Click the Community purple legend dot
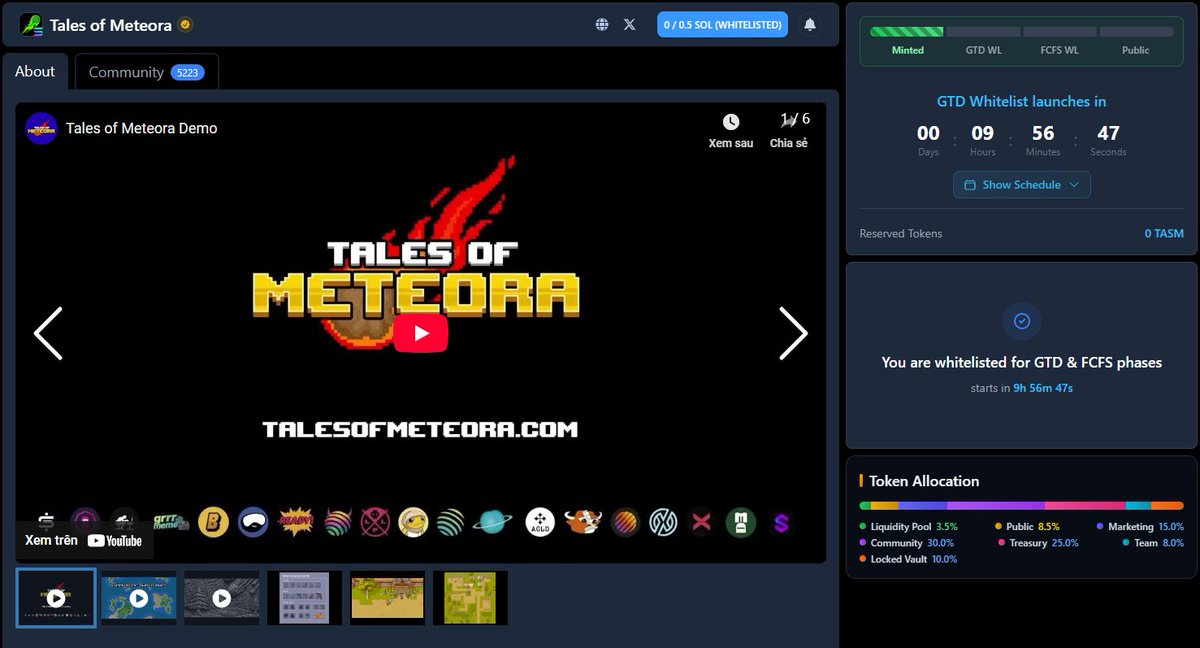Screen dimensions: 1200x648 click(x=863, y=543)
